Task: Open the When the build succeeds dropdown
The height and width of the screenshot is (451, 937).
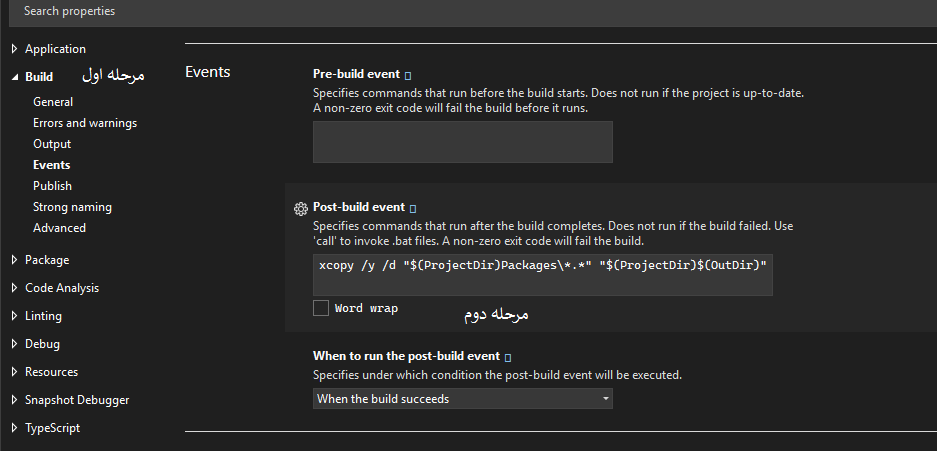Action: pyautogui.click(x=463, y=398)
